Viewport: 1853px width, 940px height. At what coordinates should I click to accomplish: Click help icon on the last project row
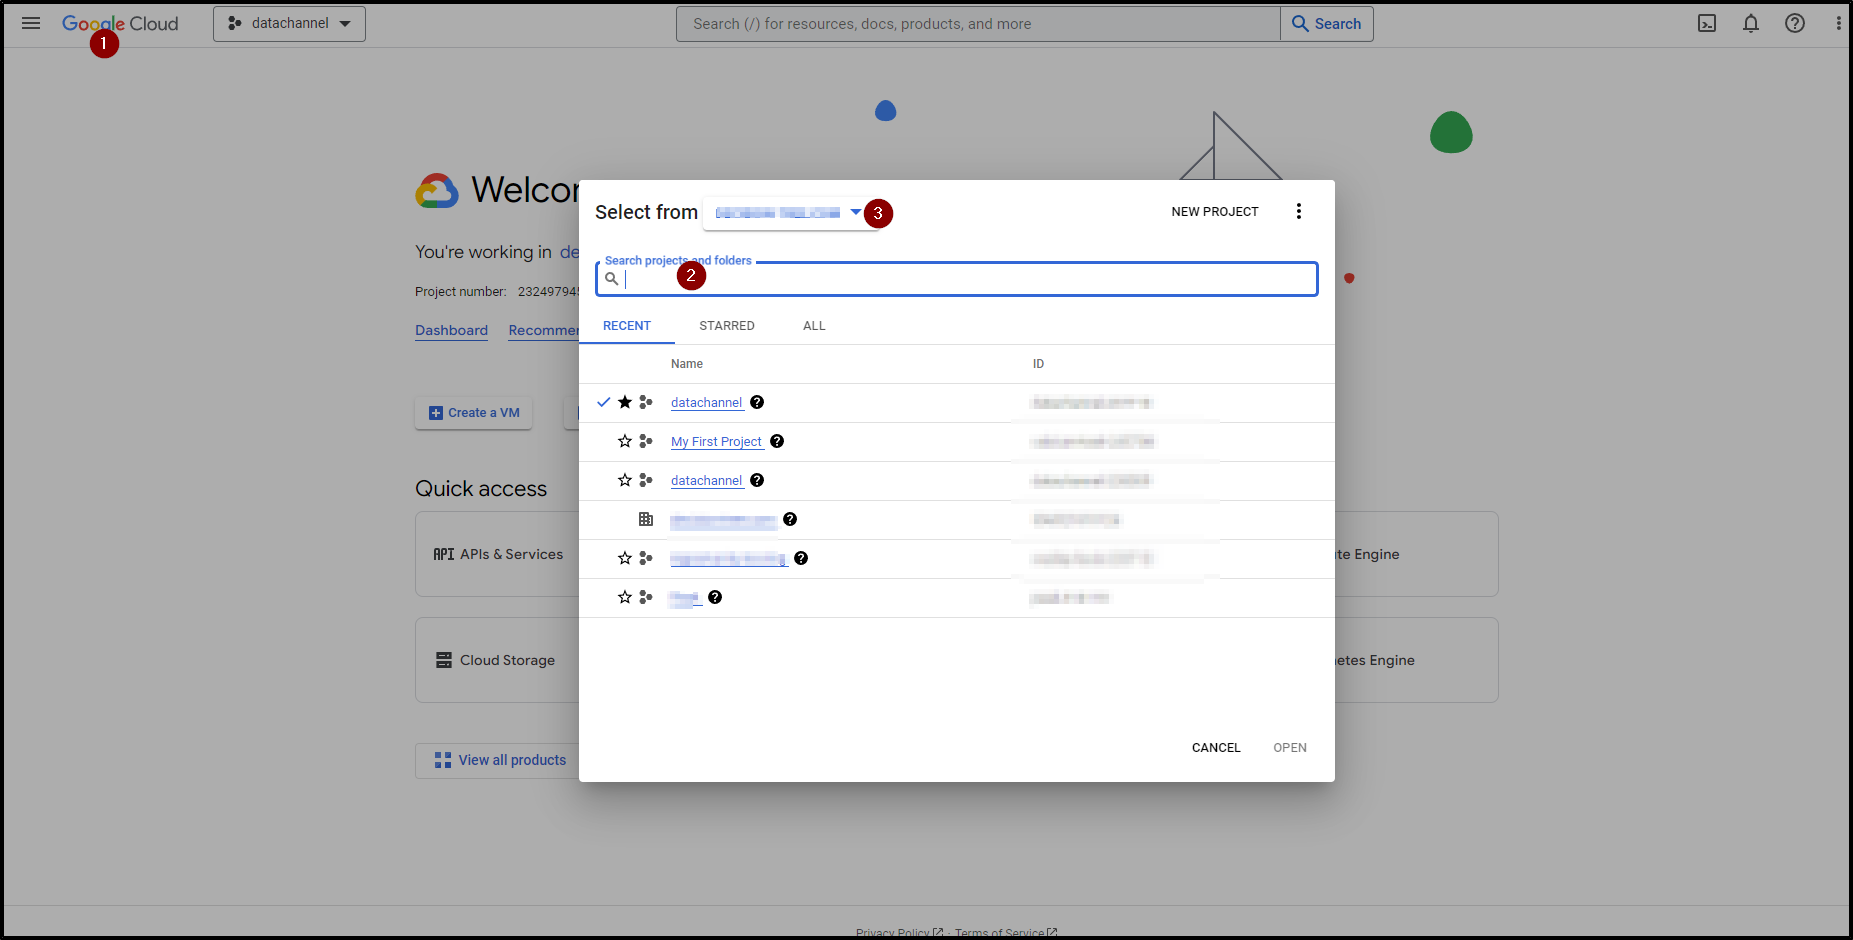715,597
